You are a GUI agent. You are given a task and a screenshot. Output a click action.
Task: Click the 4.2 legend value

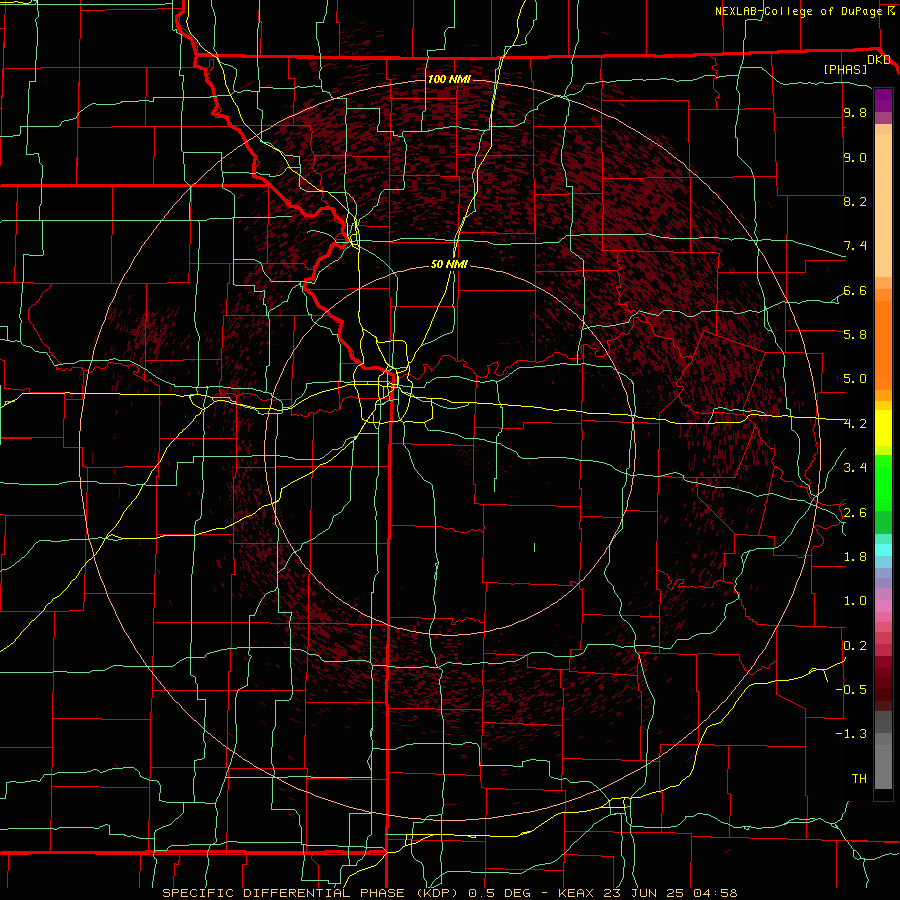click(855, 424)
